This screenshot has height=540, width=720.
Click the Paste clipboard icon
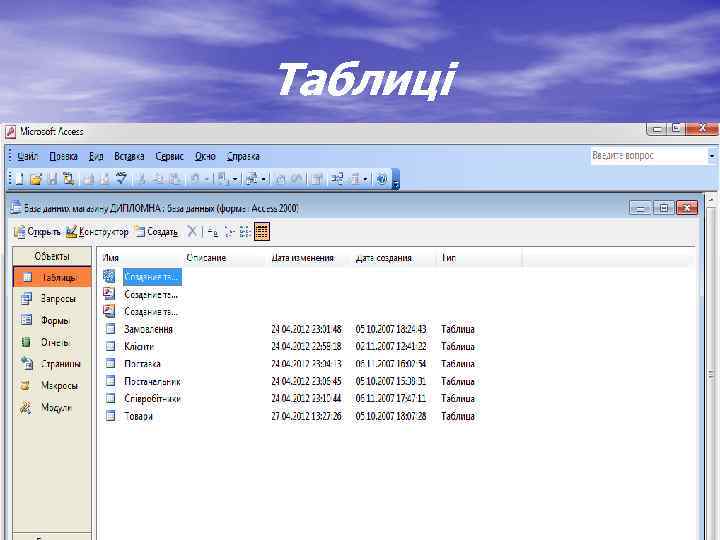tap(174, 179)
